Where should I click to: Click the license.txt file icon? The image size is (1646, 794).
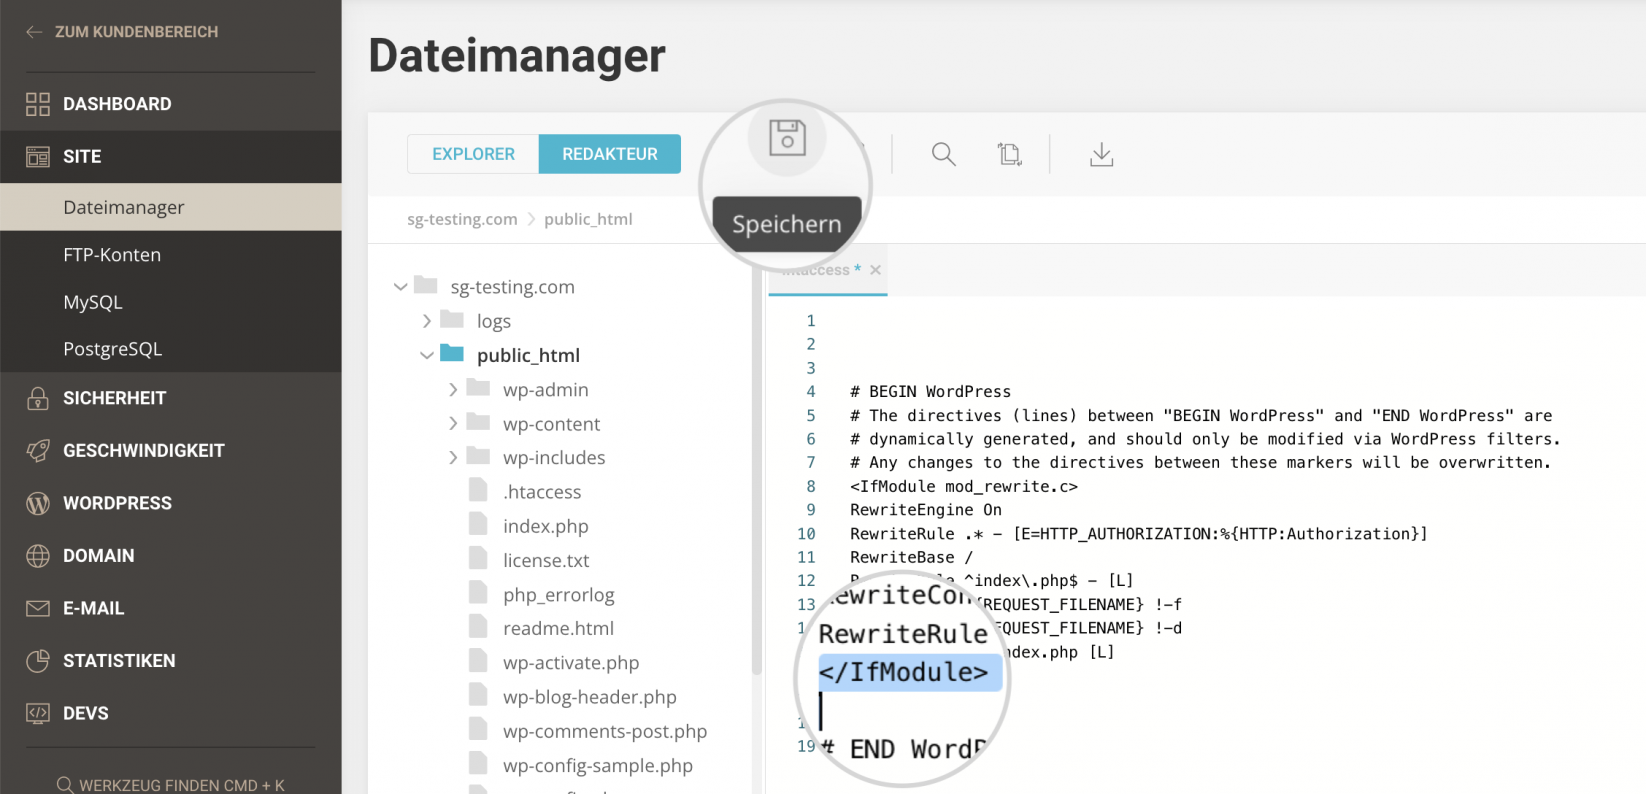(478, 558)
